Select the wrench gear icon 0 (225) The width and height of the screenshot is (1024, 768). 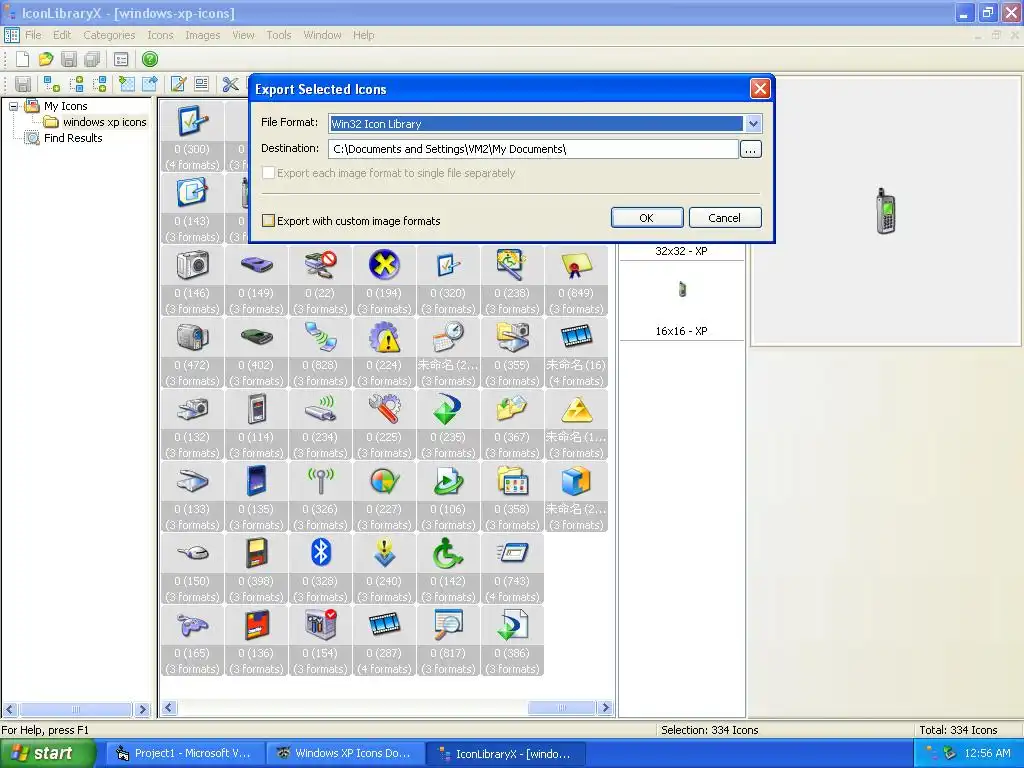click(385, 424)
